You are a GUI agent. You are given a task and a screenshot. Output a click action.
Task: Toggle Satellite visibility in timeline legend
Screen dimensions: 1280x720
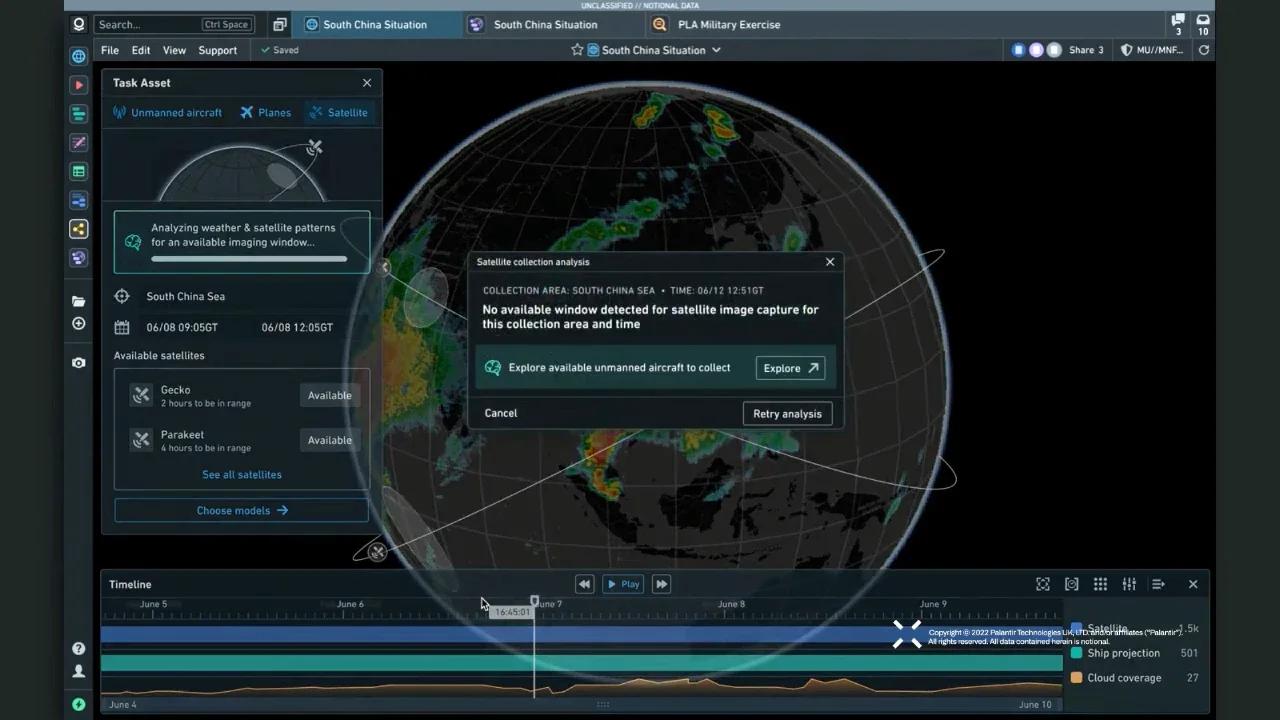[x=1106, y=628]
